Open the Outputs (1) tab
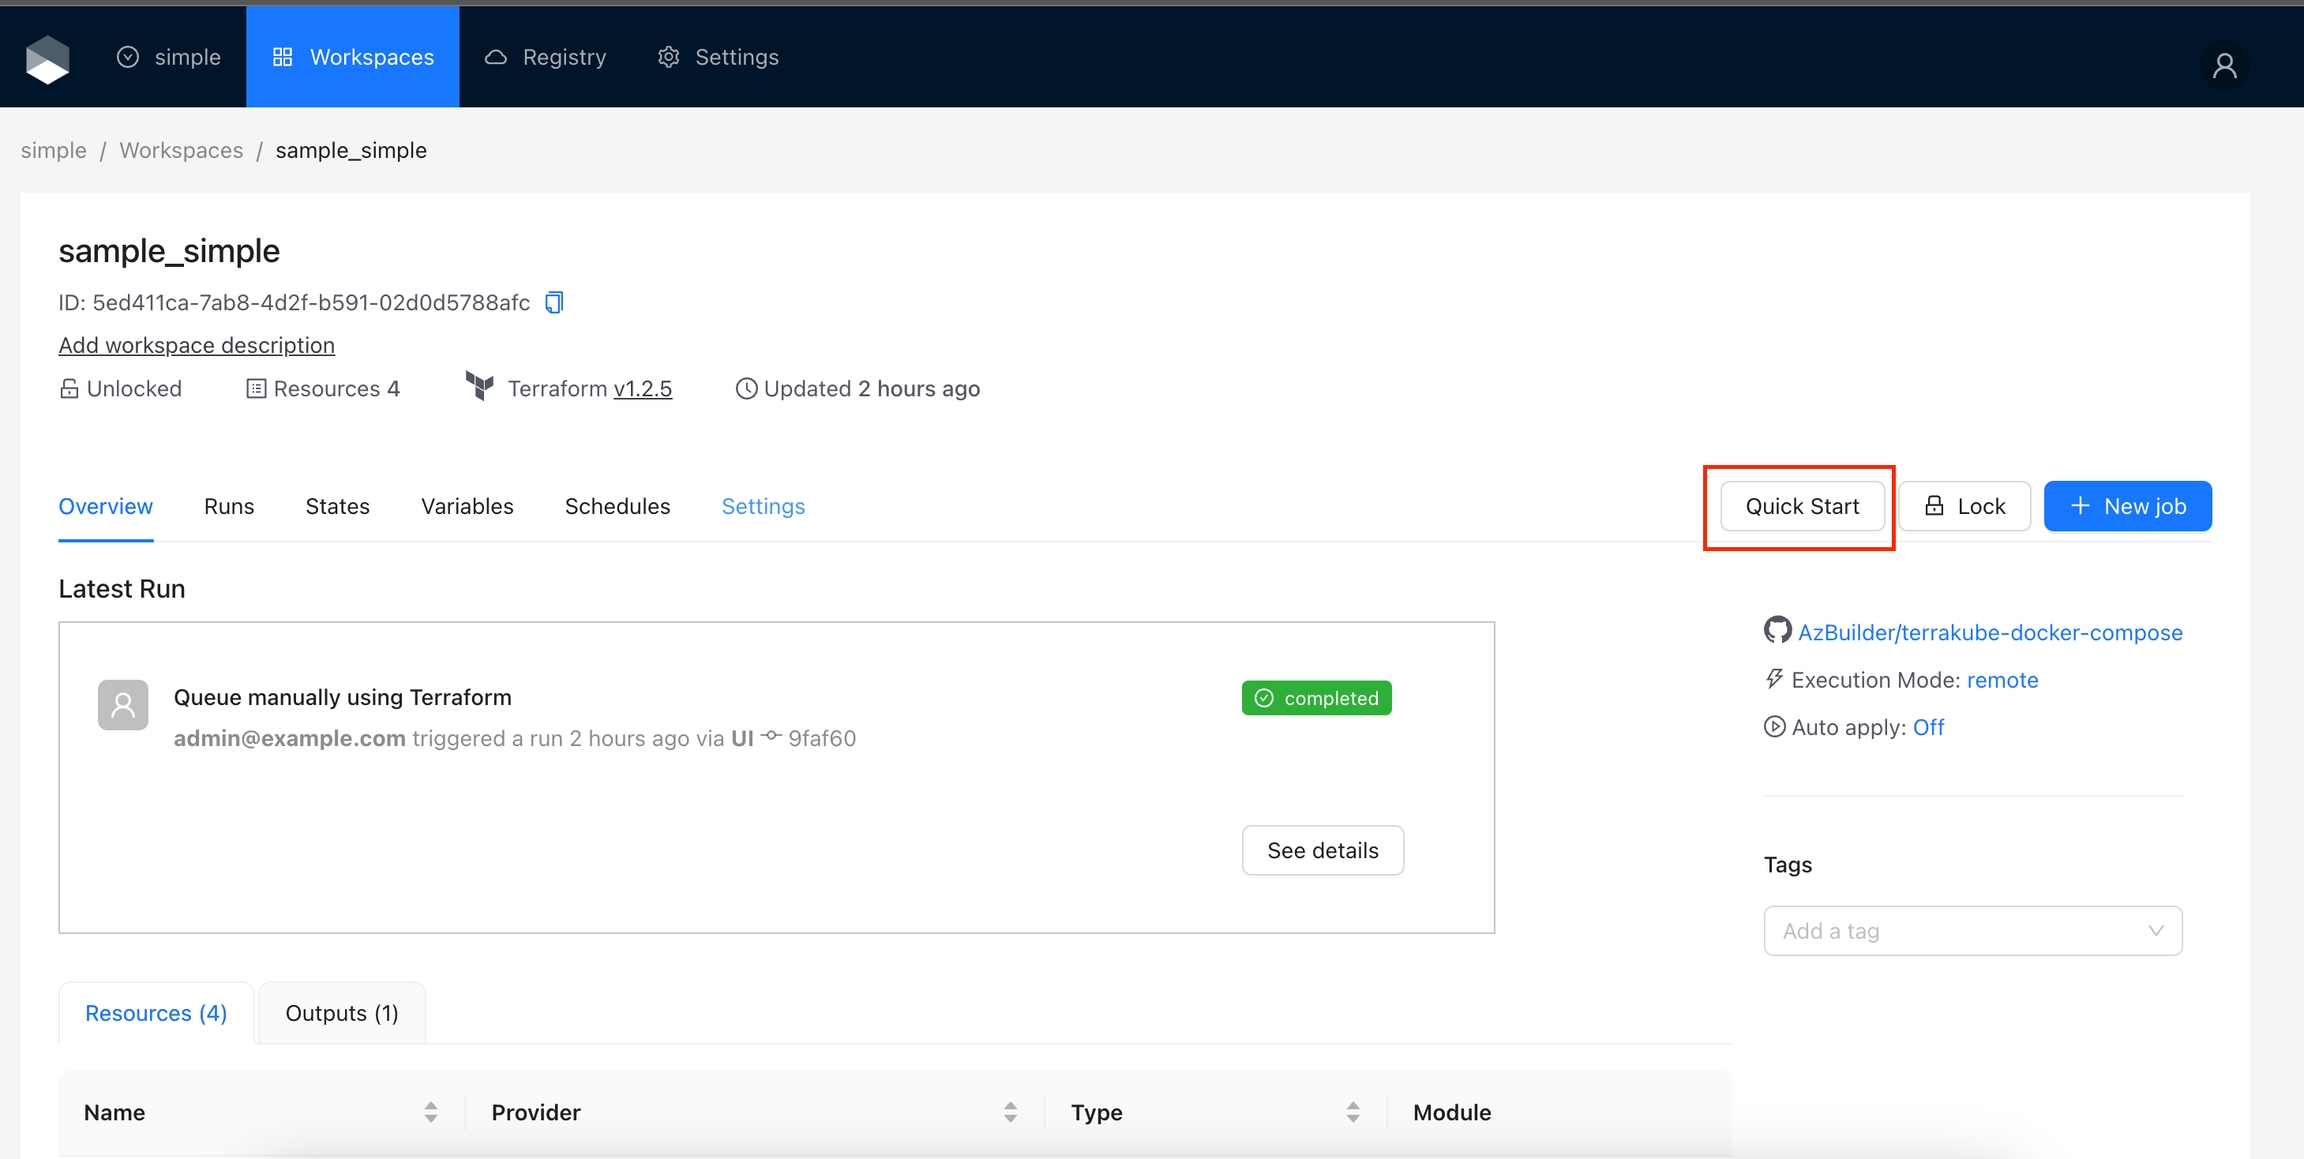Viewport: 2304px width, 1159px height. [x=342, y=1013]
